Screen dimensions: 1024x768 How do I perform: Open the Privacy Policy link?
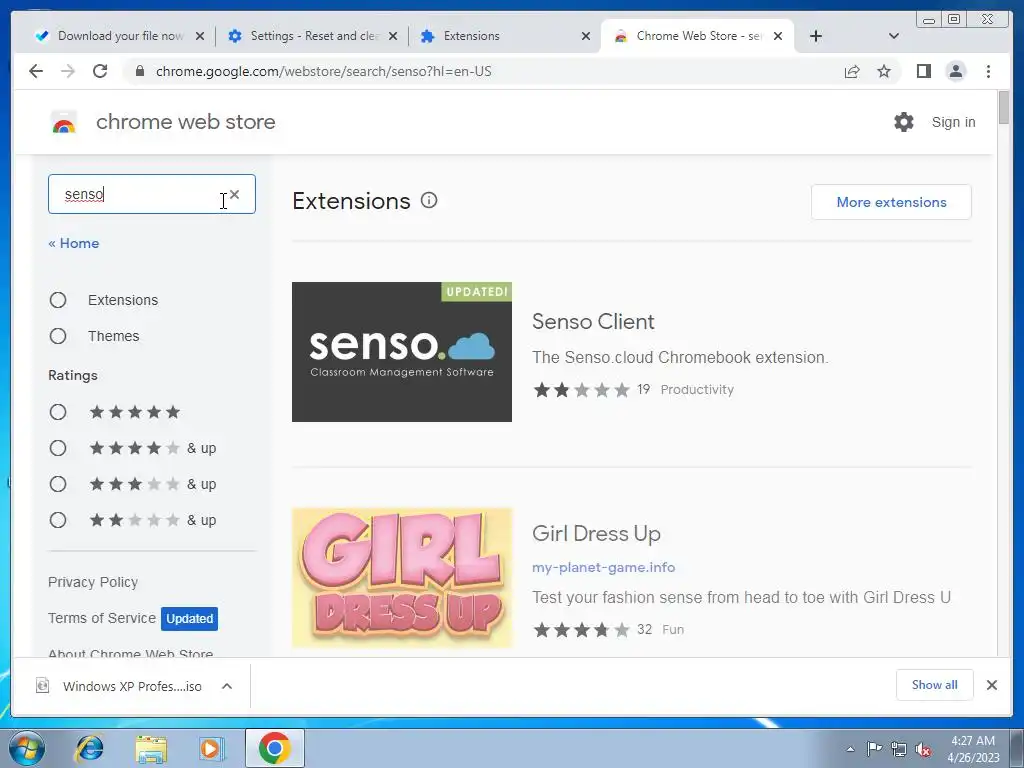point(93,582)
